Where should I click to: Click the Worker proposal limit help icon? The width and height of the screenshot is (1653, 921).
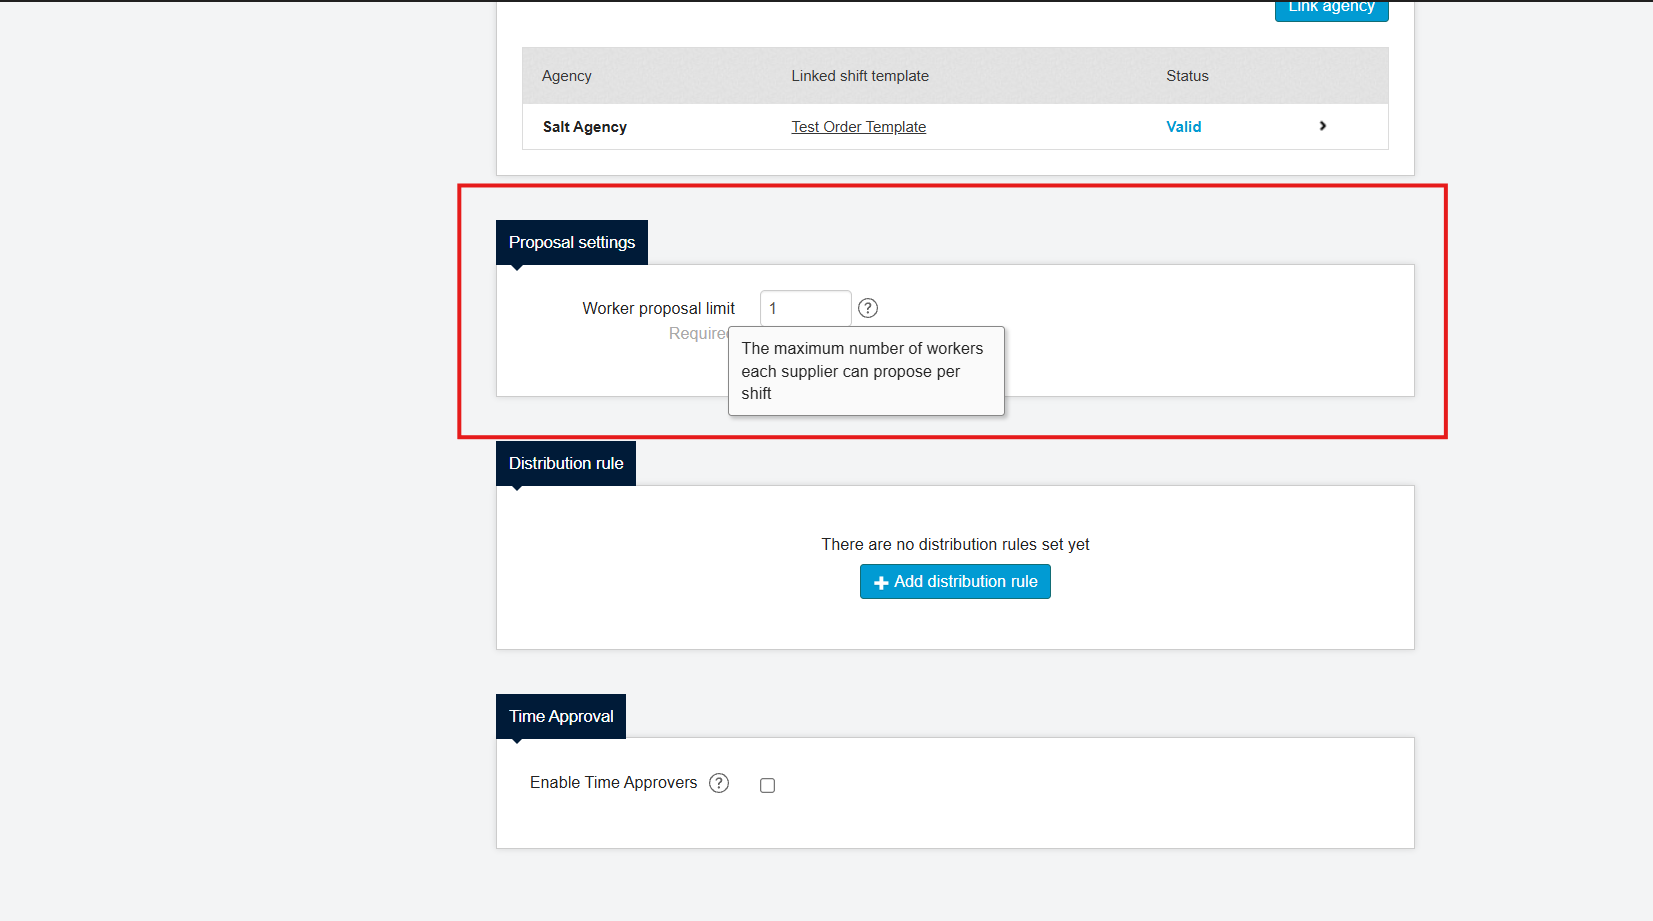pos(868,308)
